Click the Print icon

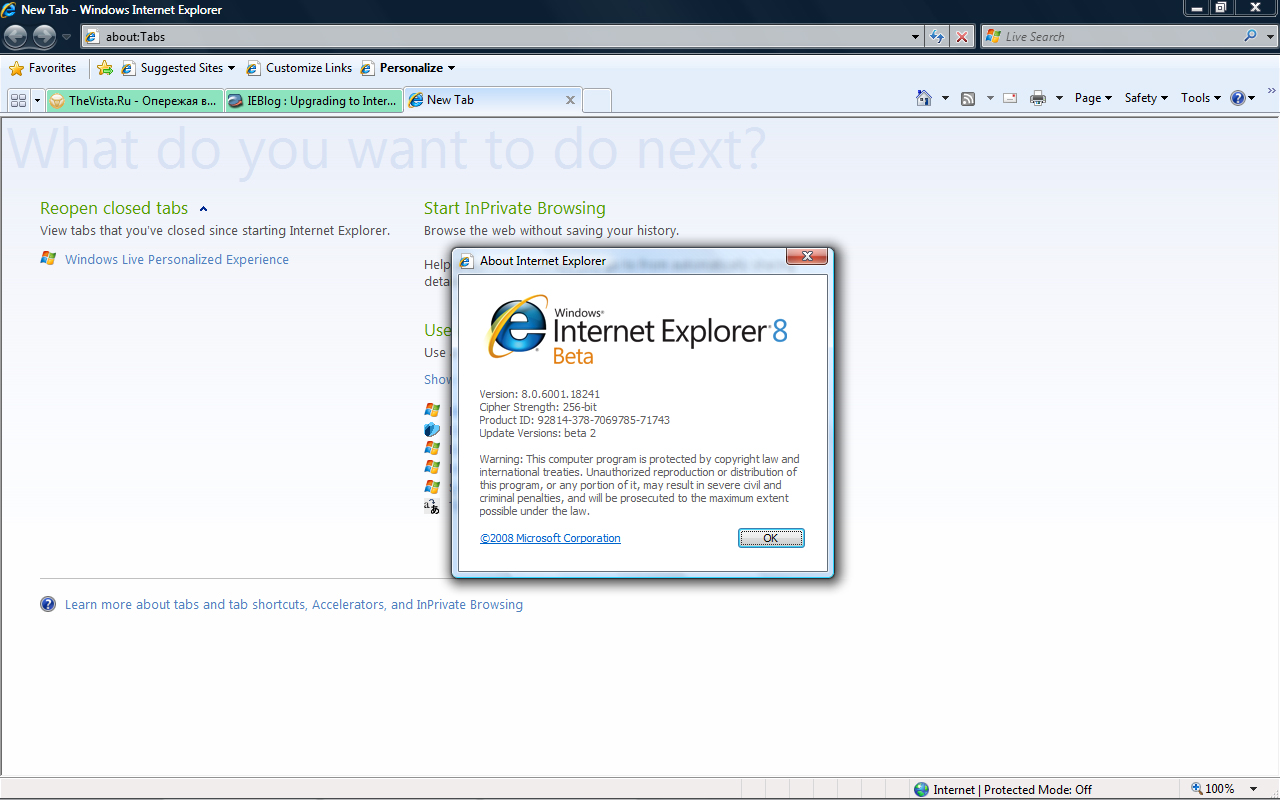point(1038,98)
